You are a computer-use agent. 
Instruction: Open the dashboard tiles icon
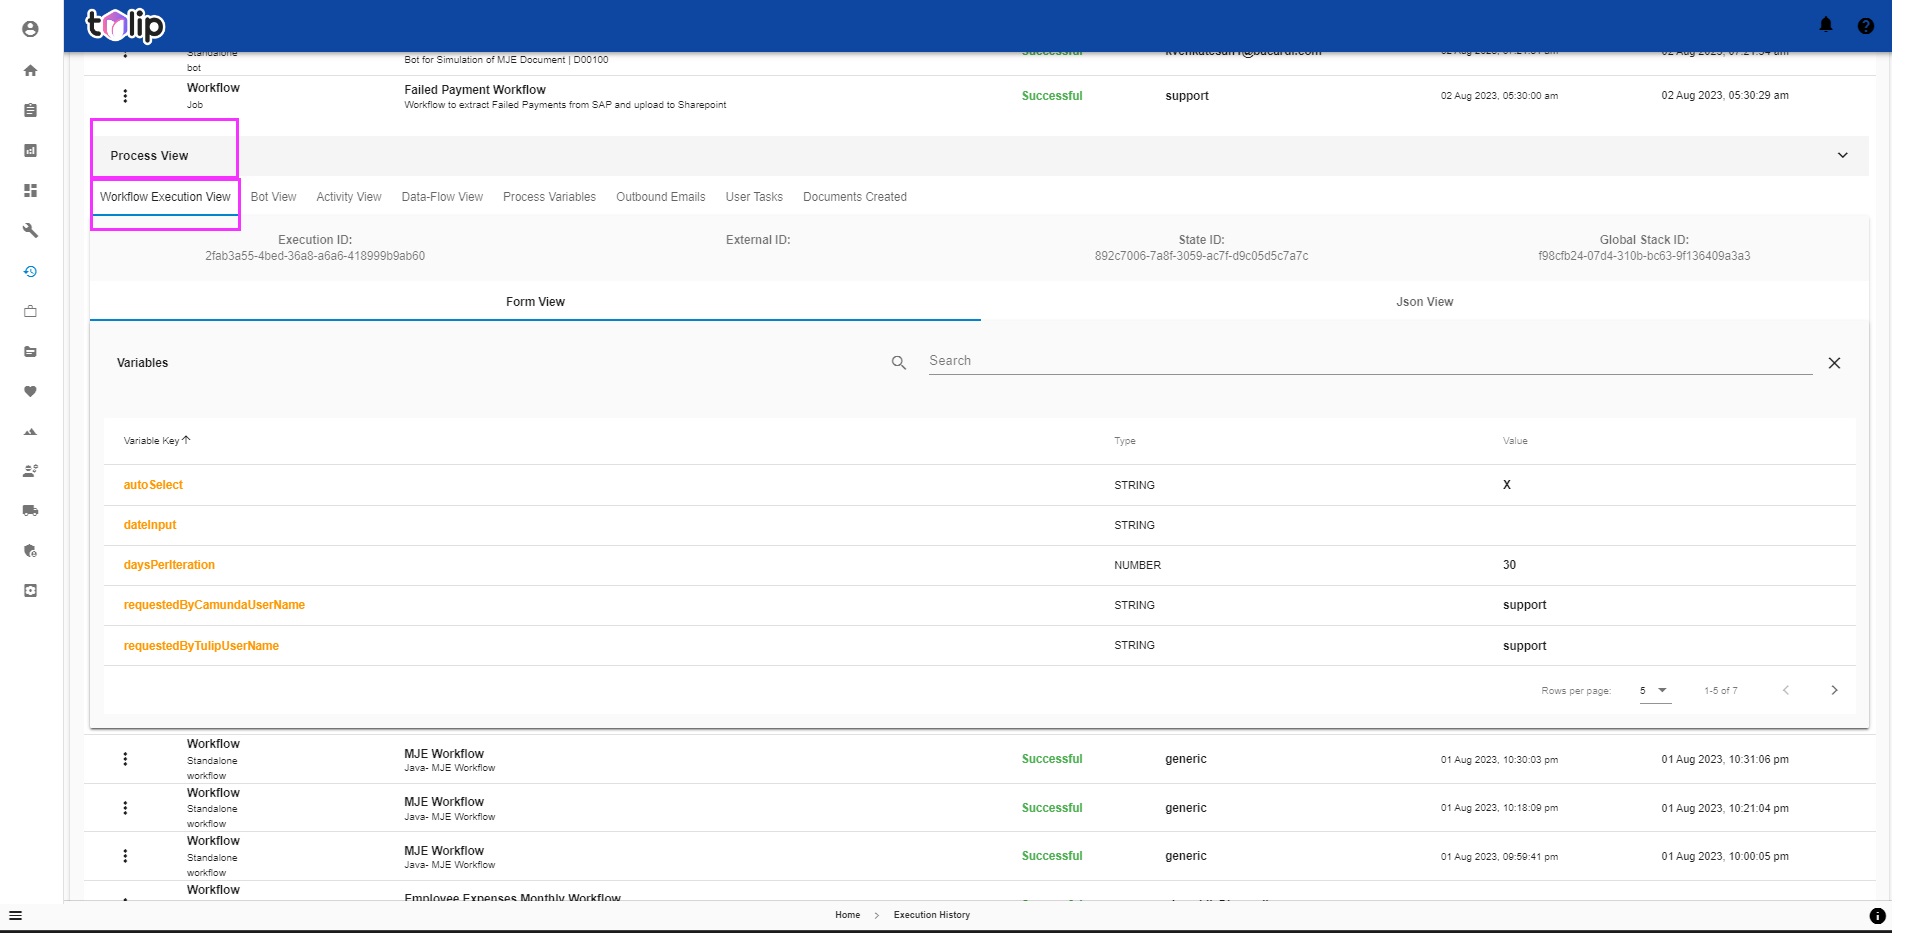30,190
